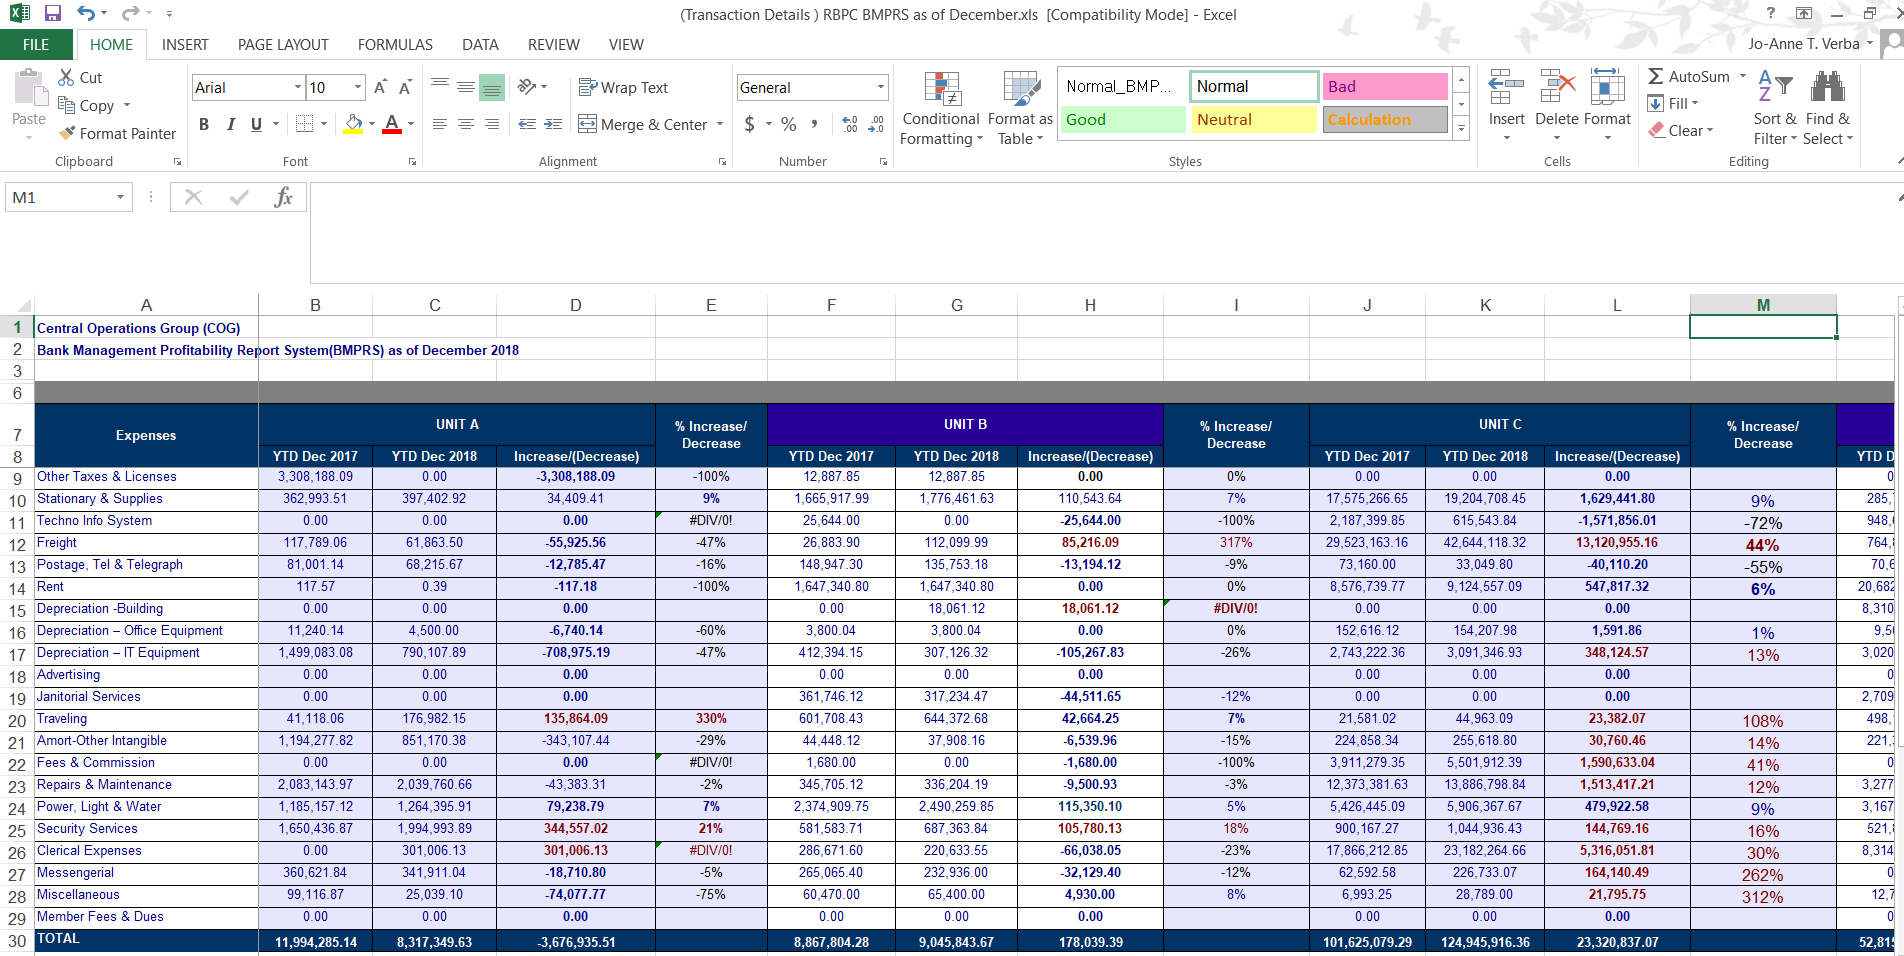The width and height of the screenshot is (1904, 956).
Task: Toggle Bottom Align in alignment group
Action: pyautogui.click(x=492, y=87)
